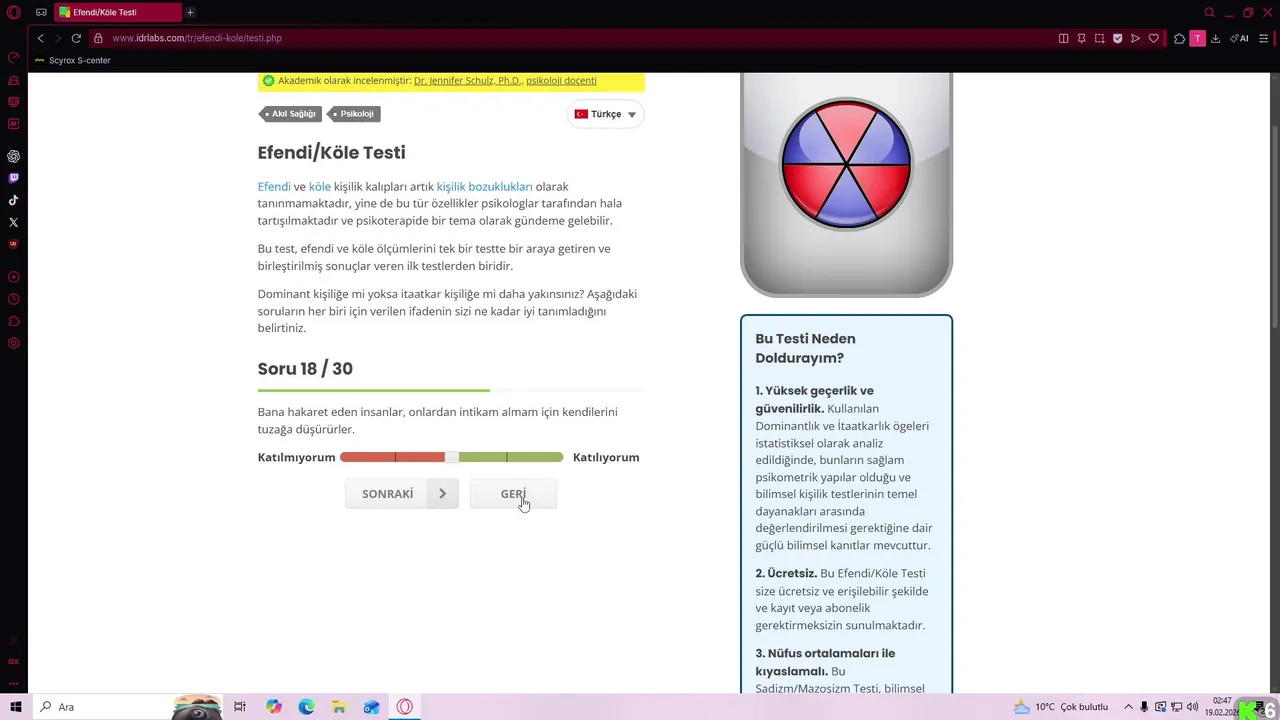Click the red and blue pie chart image
1280x720 pixels.
[846, 163]
